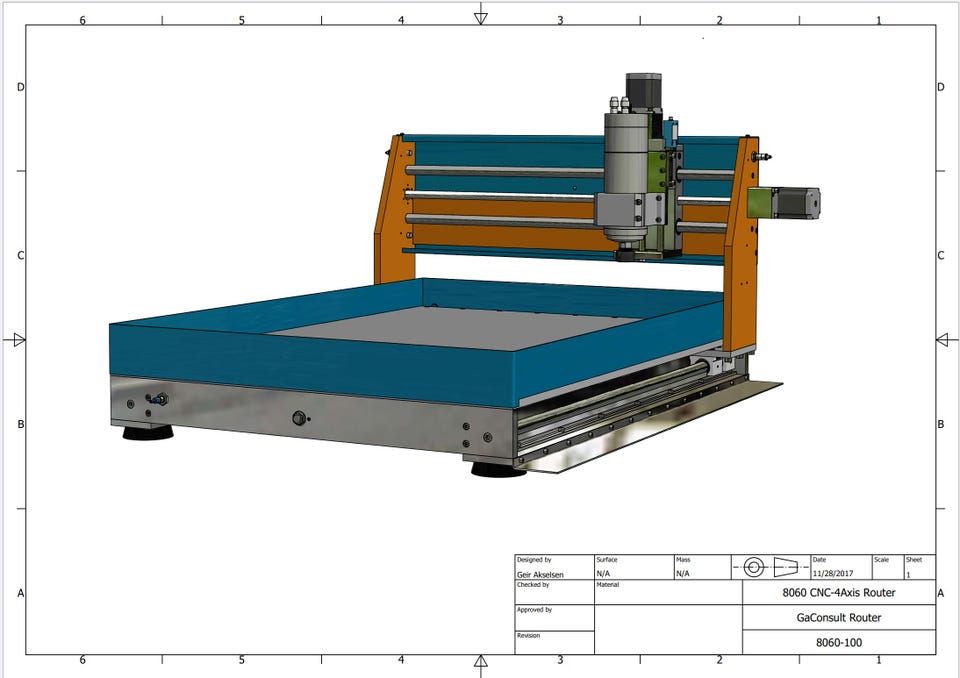The width and height of the screenshot is (960, 678).
Task: Click the 'Approved by' label
Action: coord(534,610)
